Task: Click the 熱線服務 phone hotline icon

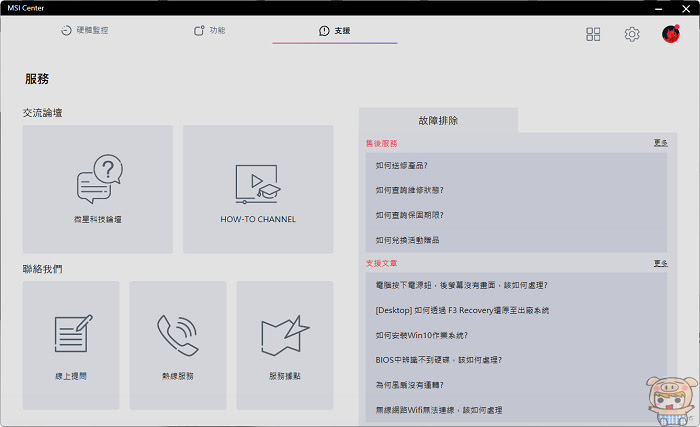Action: coord(178,335)
